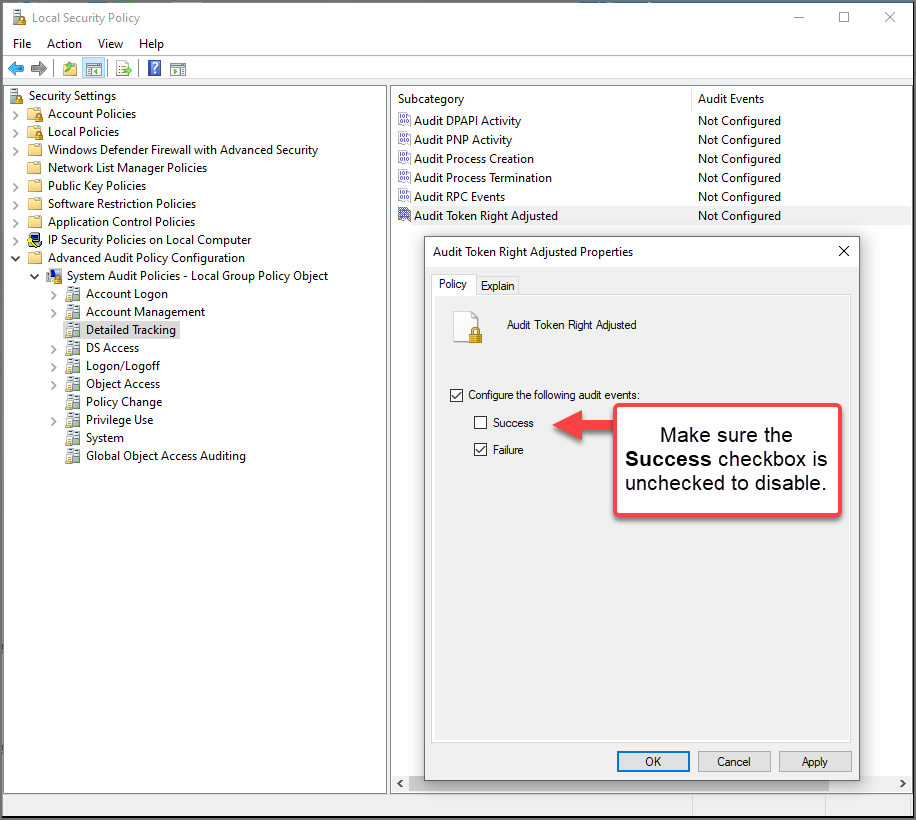Switch to the Explain tab
Viewport: 916px width, 820px height.
click(x=497, y=284)
